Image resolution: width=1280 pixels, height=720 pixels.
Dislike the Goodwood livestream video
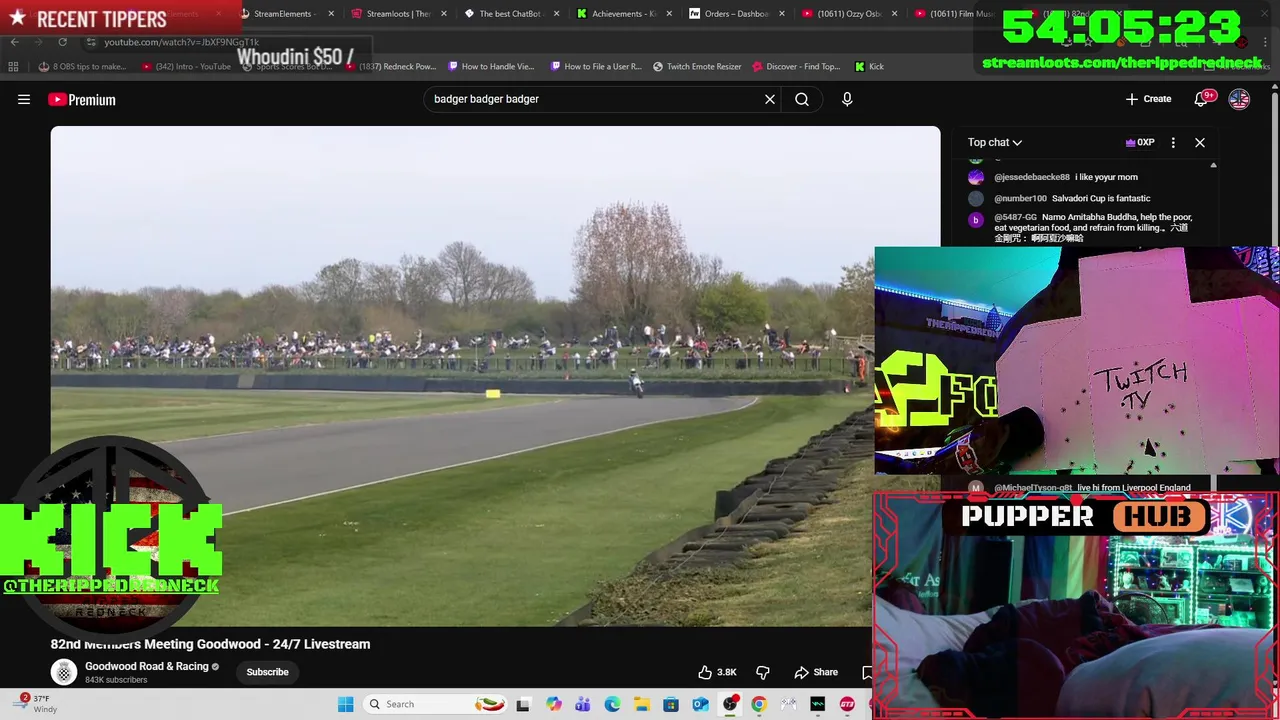762,672
